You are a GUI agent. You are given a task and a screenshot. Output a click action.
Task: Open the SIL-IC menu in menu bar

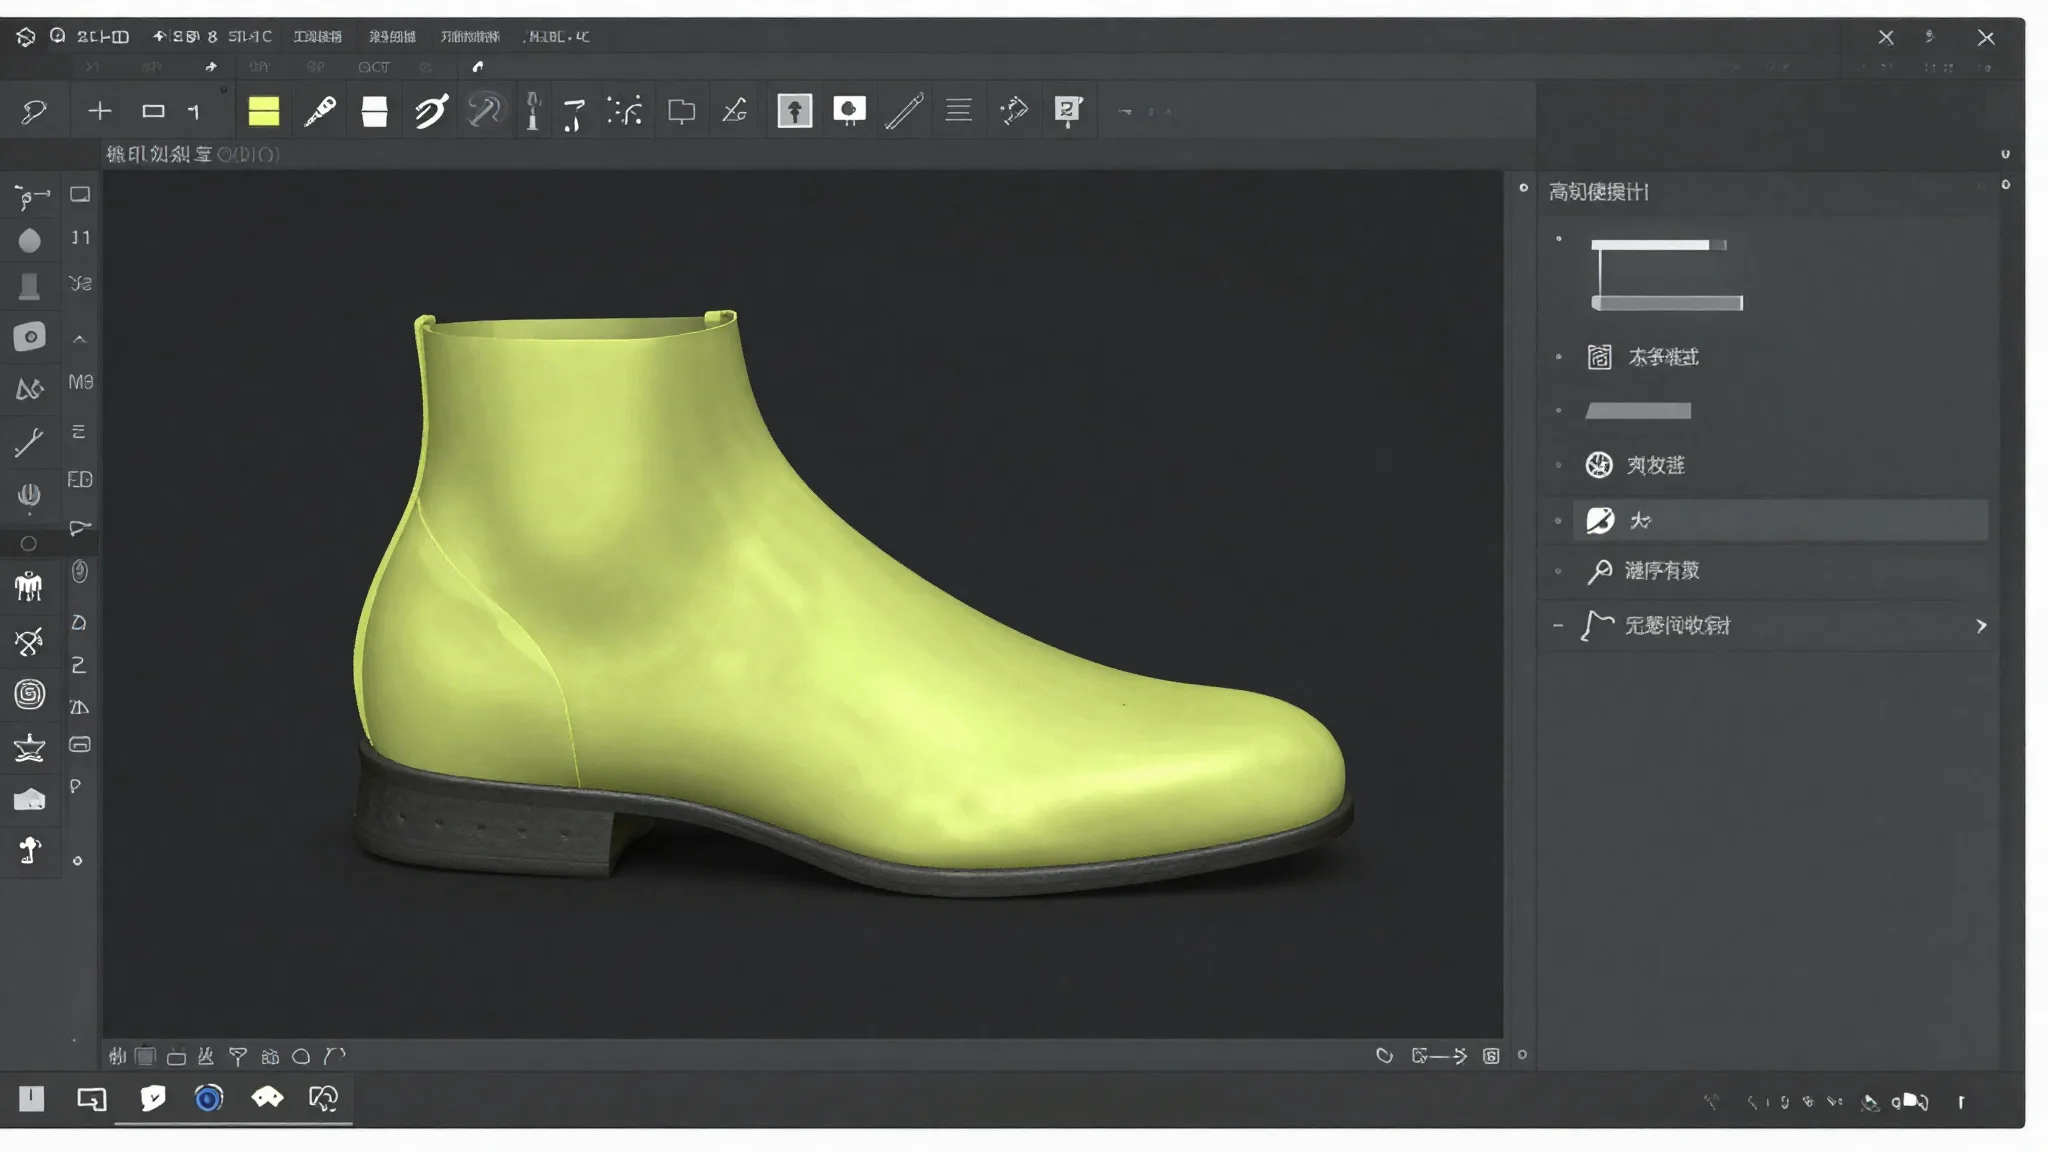250,37
